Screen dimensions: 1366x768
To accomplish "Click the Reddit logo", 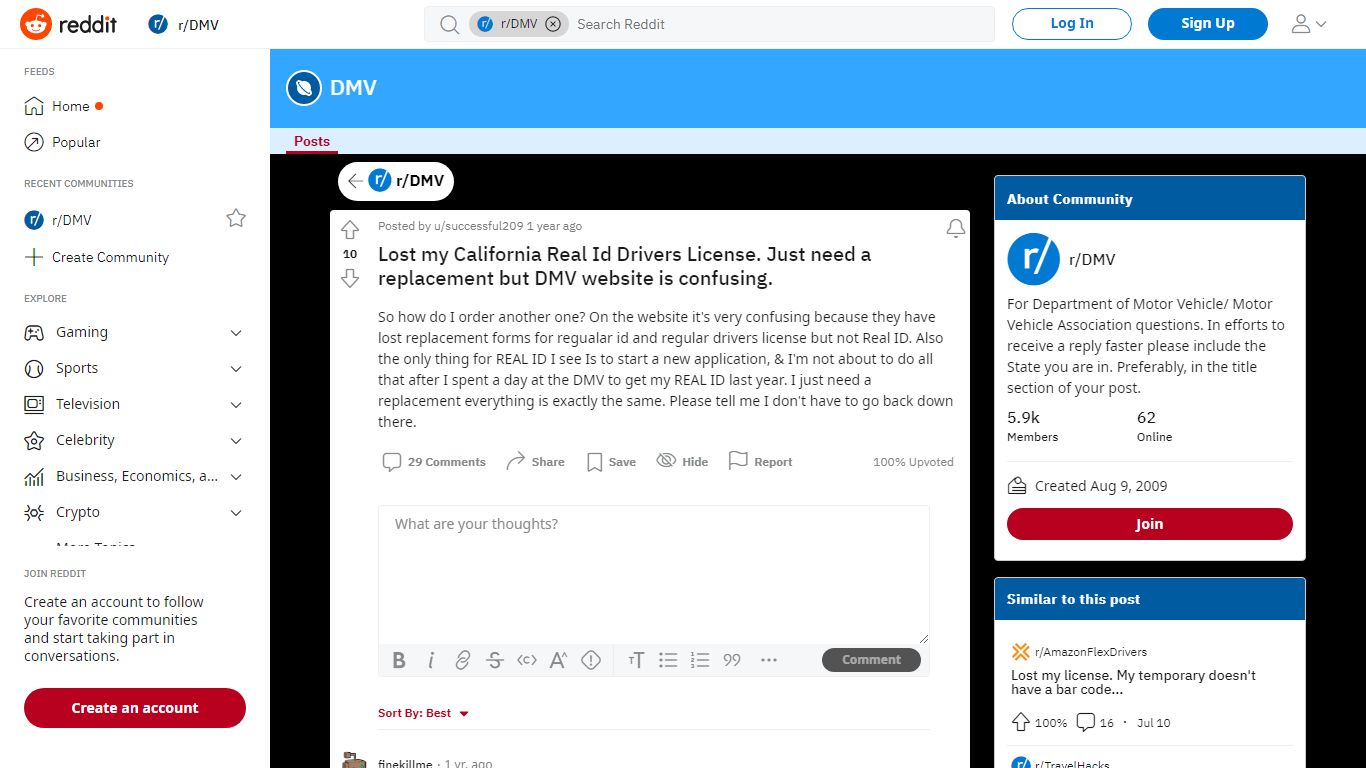I will tap(68, 24).
